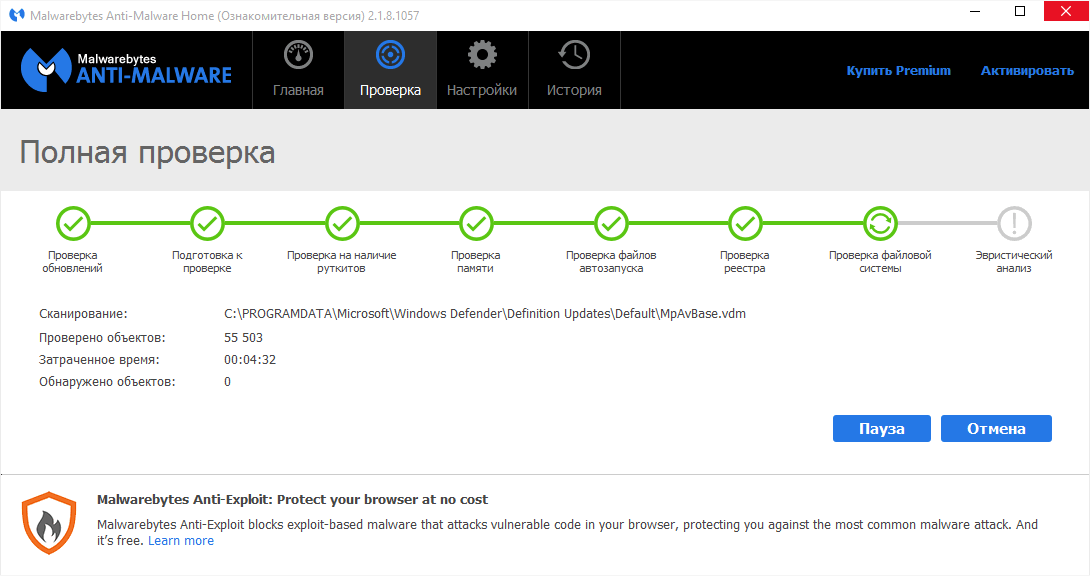Close the Malwarebytes window
Image resolution: width=1090 pixels, height=576 pixels.
[x=1066, y=11]
